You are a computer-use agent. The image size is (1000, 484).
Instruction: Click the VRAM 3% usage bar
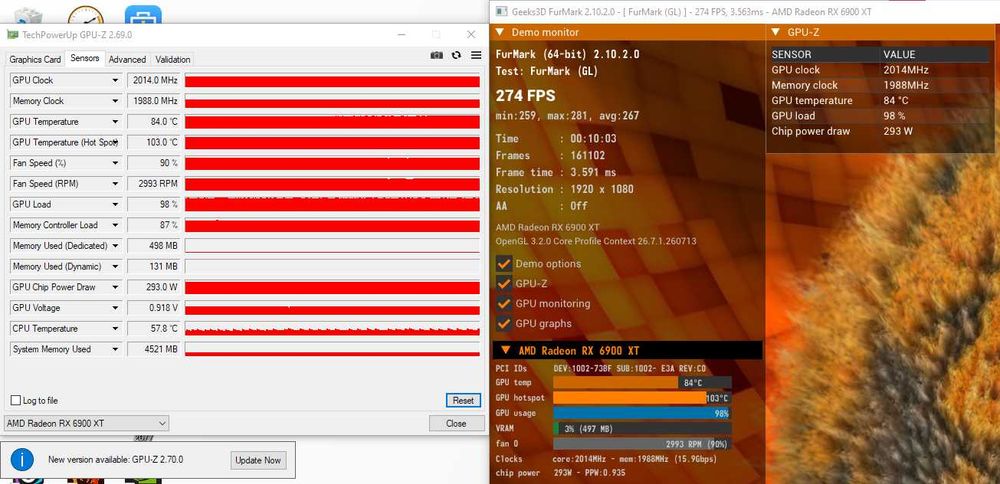tap(642, 429)
